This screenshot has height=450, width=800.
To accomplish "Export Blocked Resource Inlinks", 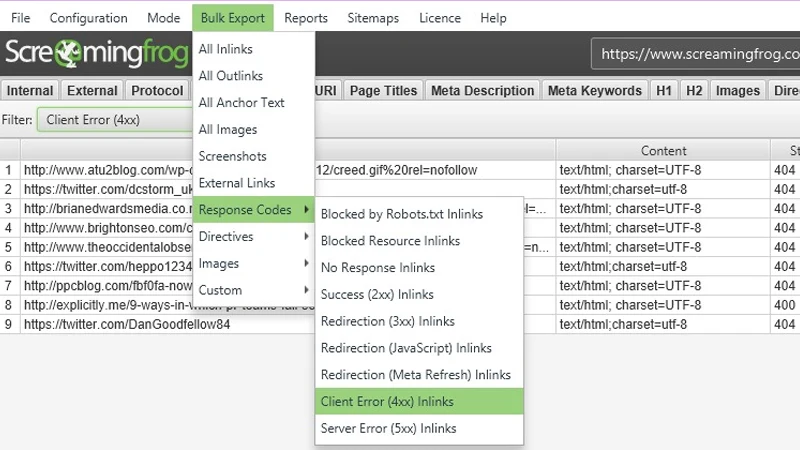I will click(x=419, y=241).
